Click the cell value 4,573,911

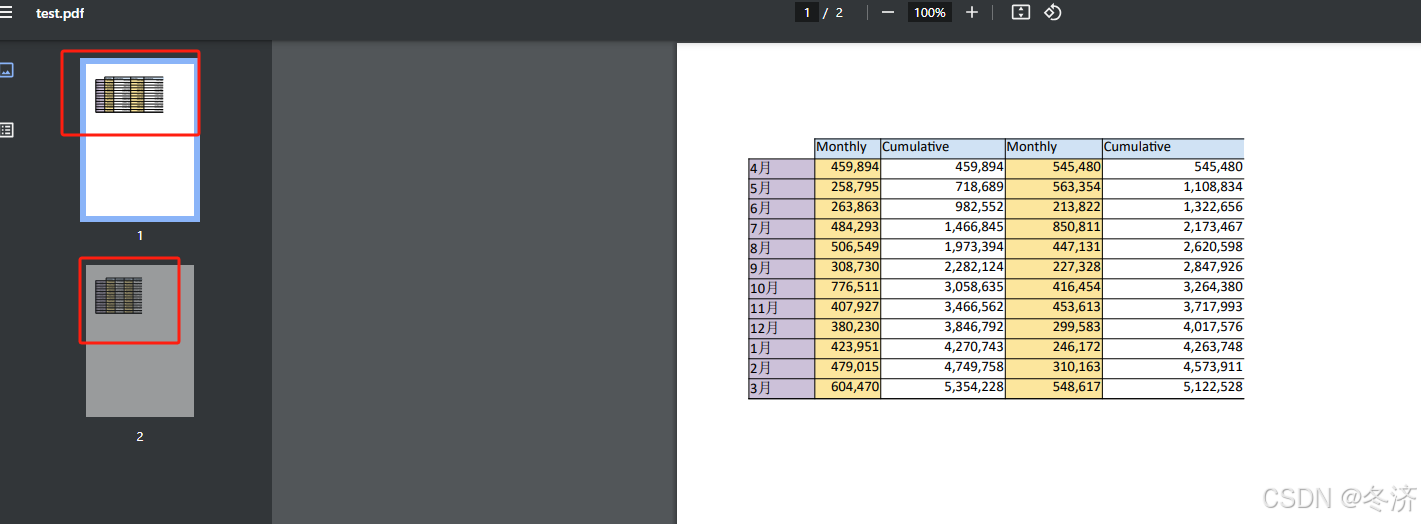pyautogui.click(x=1212, y=367)
